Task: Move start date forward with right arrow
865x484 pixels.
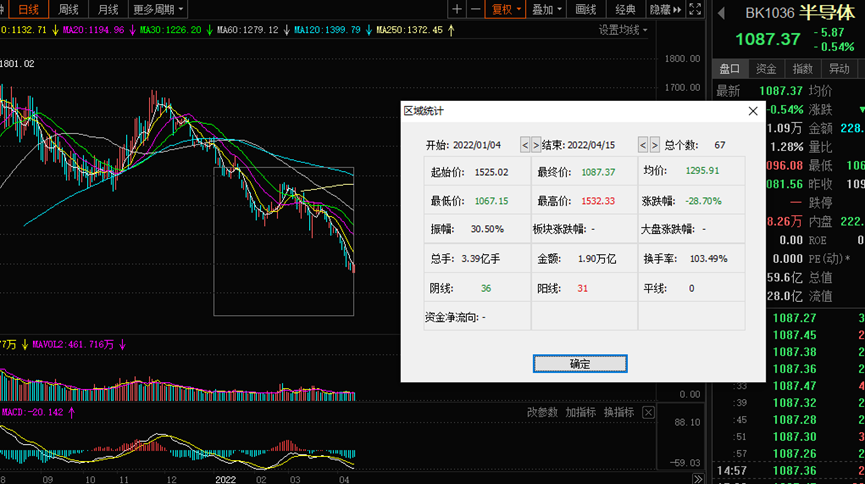Action: [x=536, y=145]
